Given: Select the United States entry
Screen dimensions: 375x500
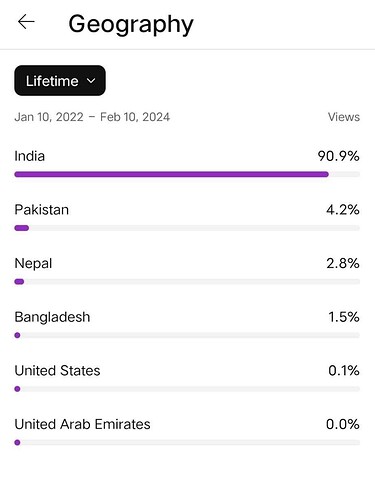Looking at the screenshot, I should 57,371.
